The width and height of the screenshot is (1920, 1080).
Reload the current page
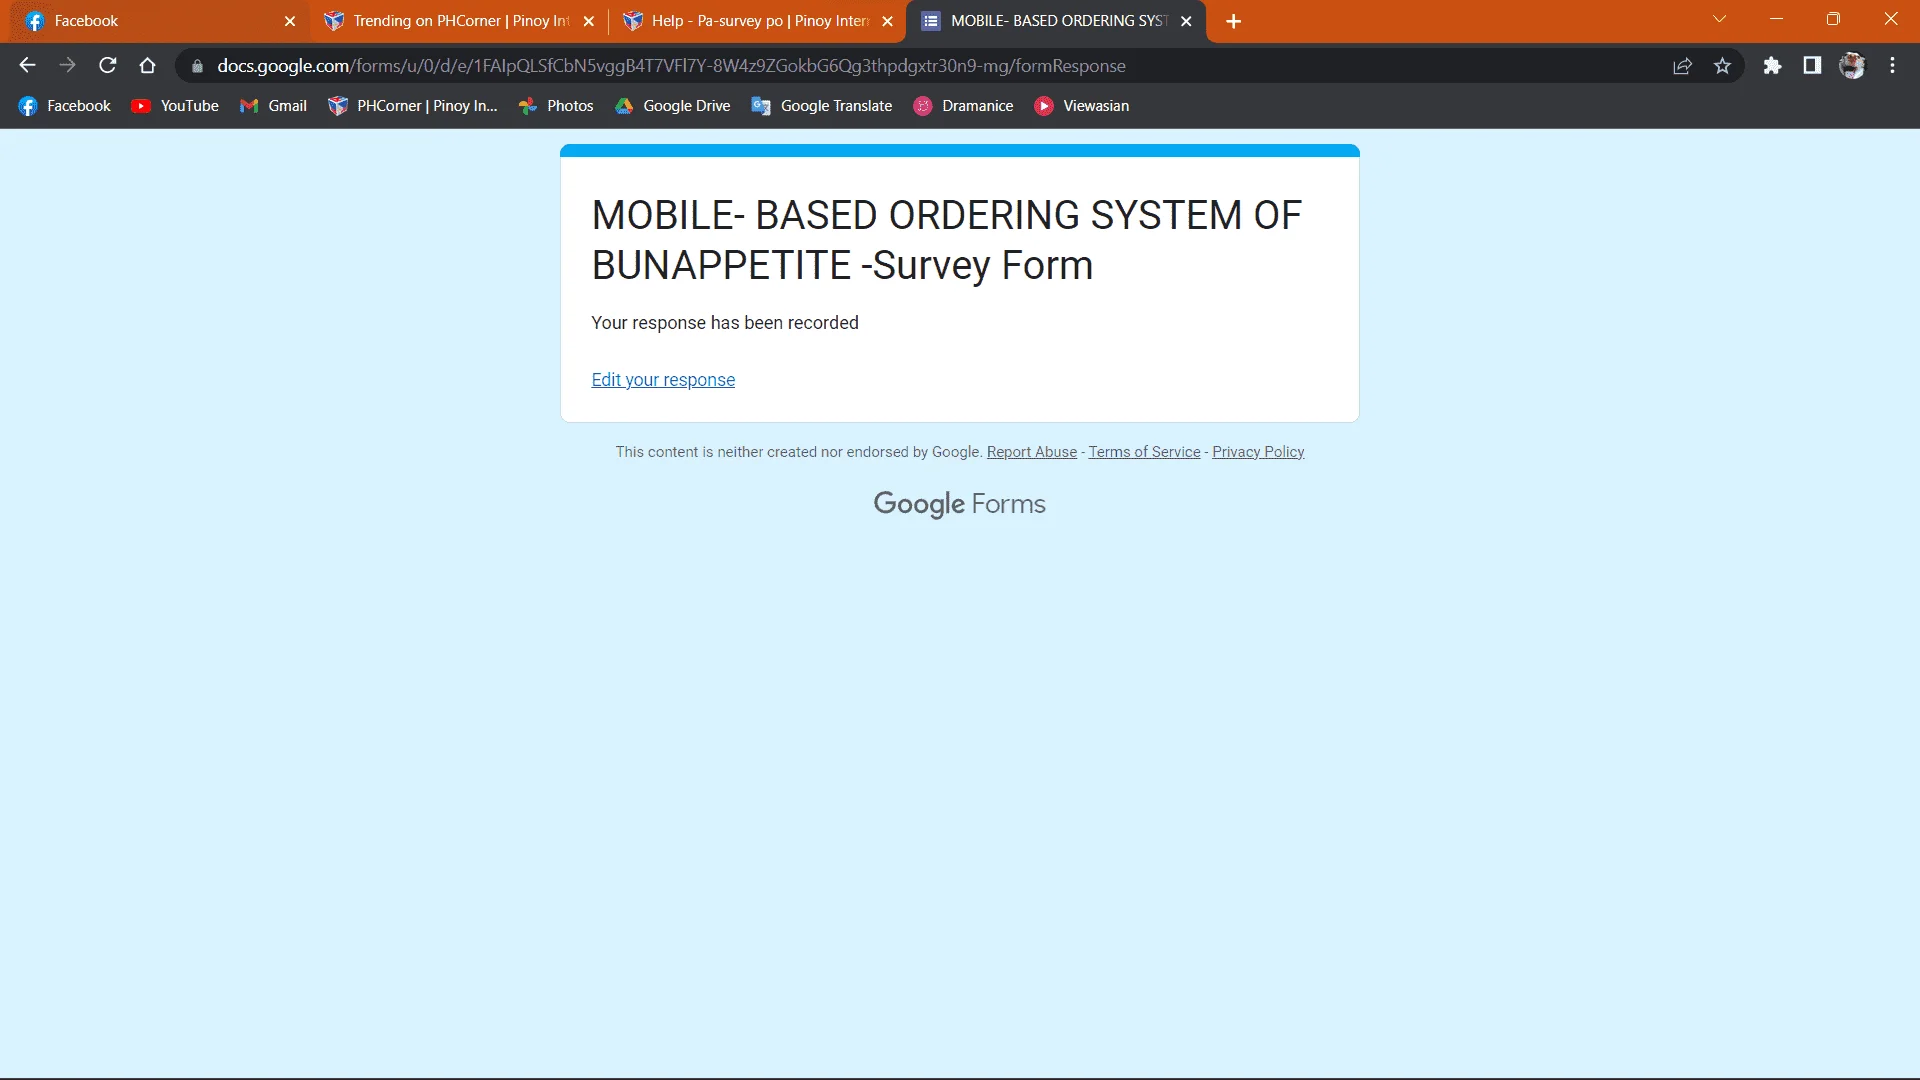click(x=108, y=66)
